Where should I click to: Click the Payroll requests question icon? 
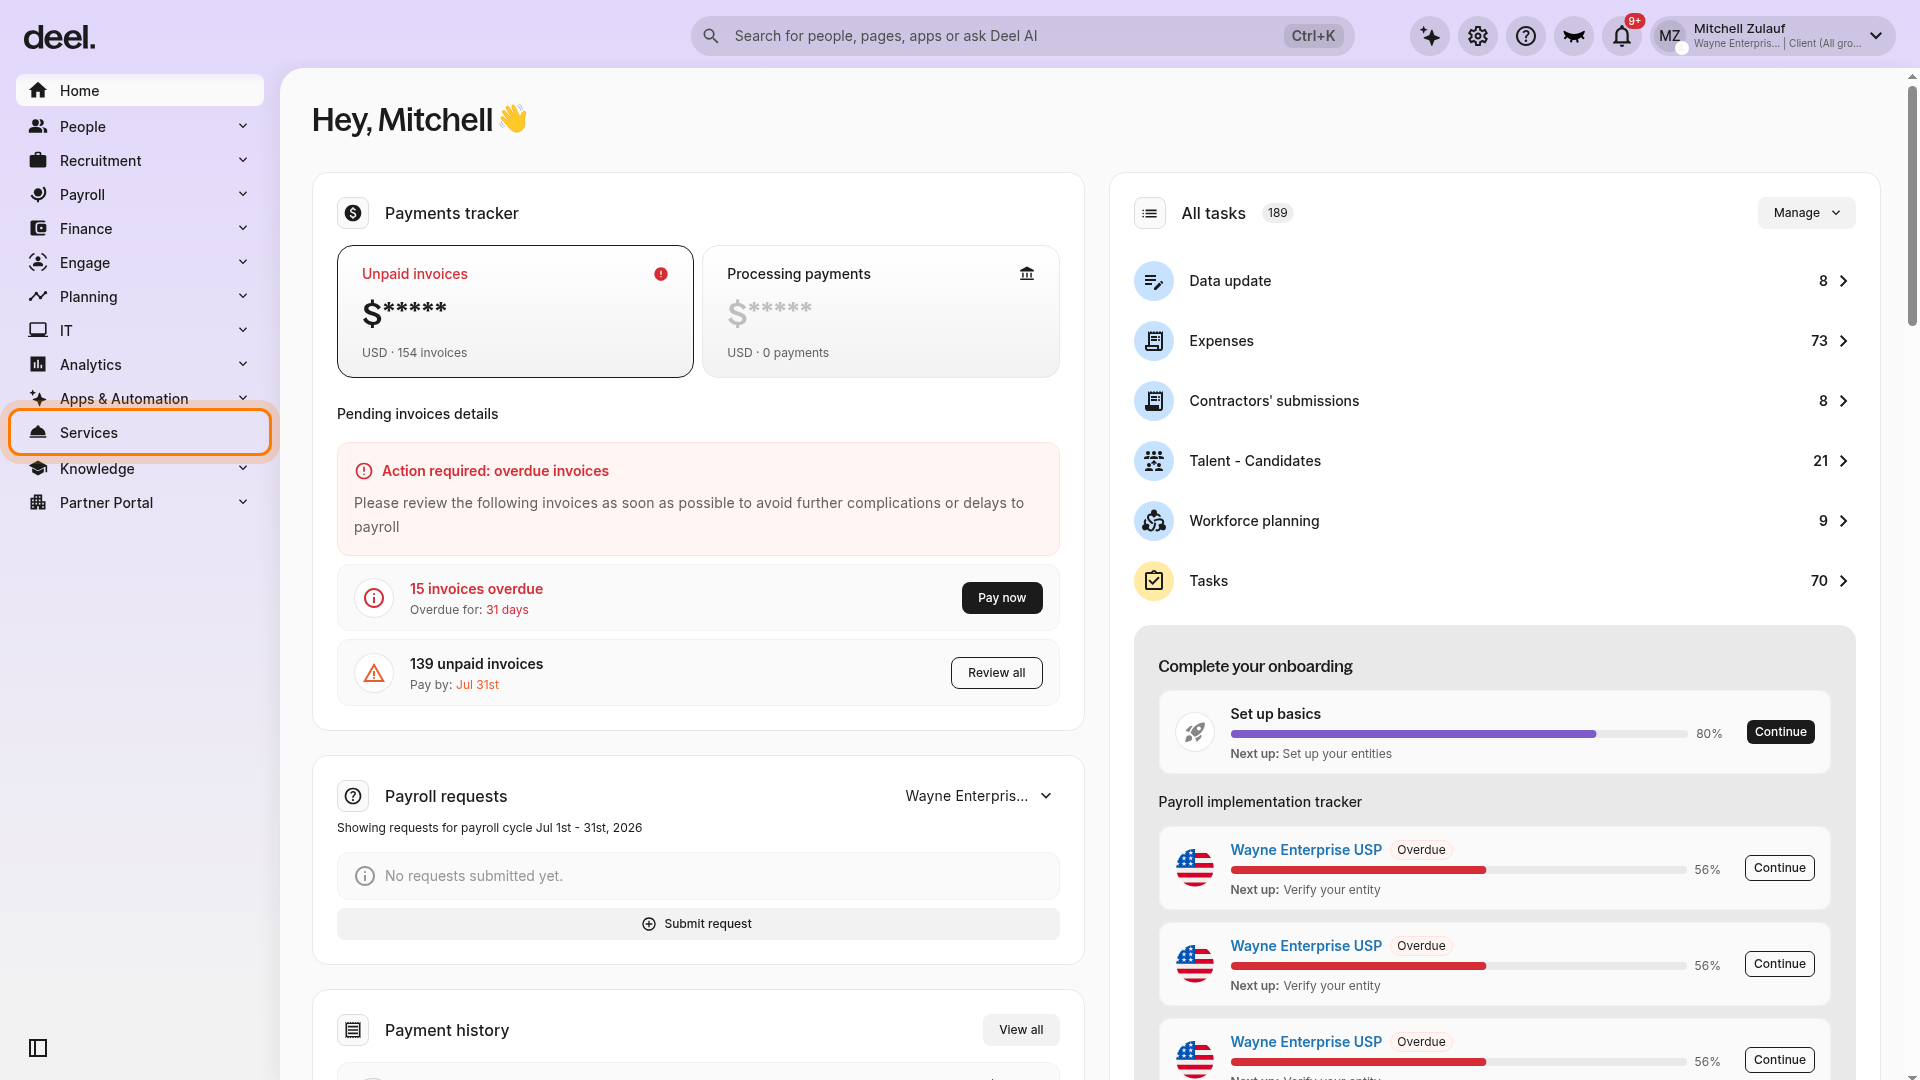coord(353,796)
